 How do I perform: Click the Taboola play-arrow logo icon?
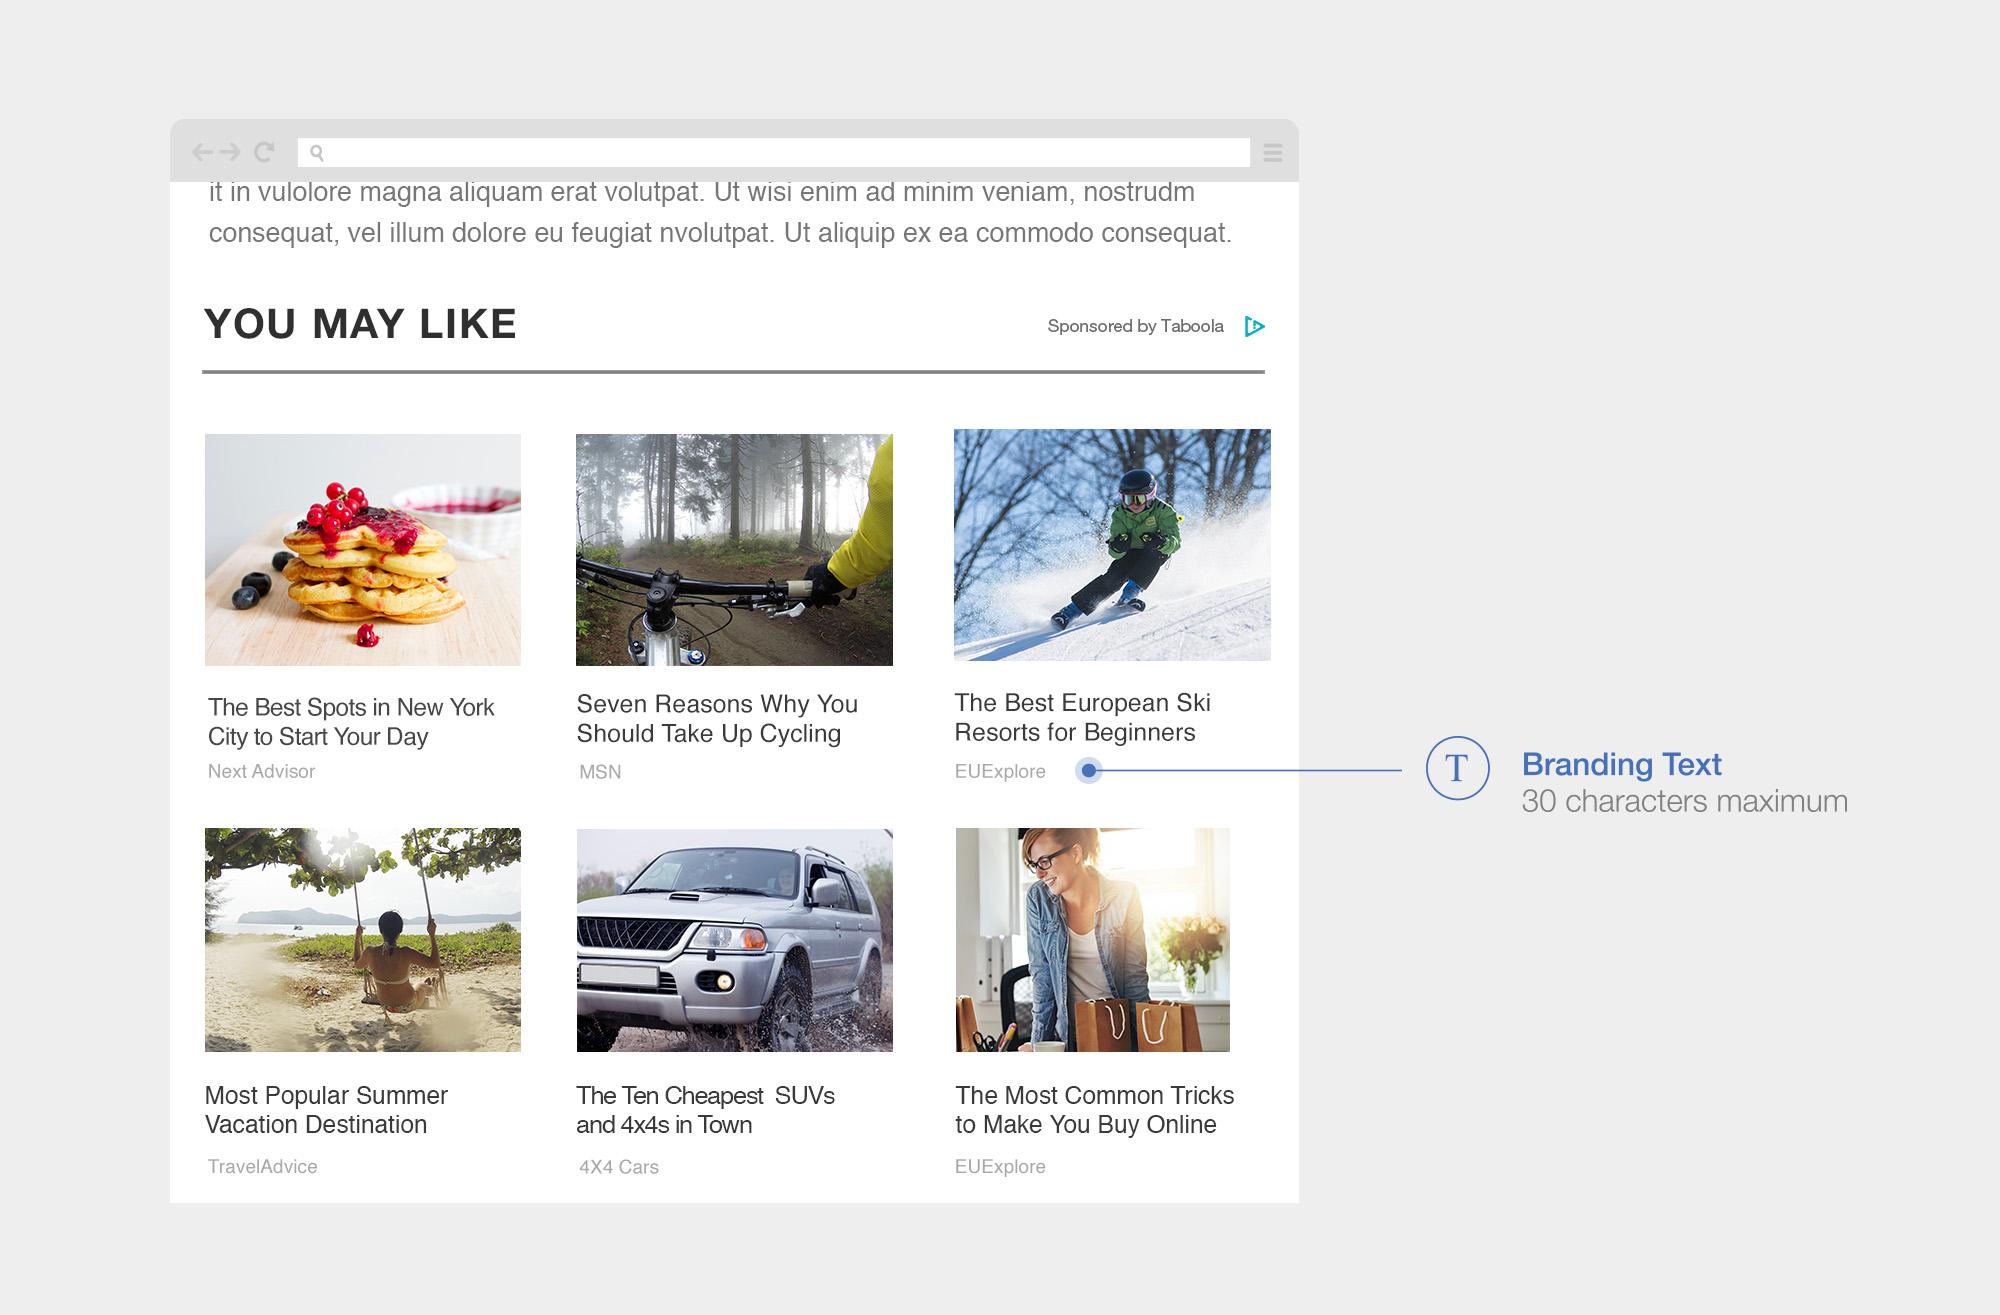pos(1254,326)
